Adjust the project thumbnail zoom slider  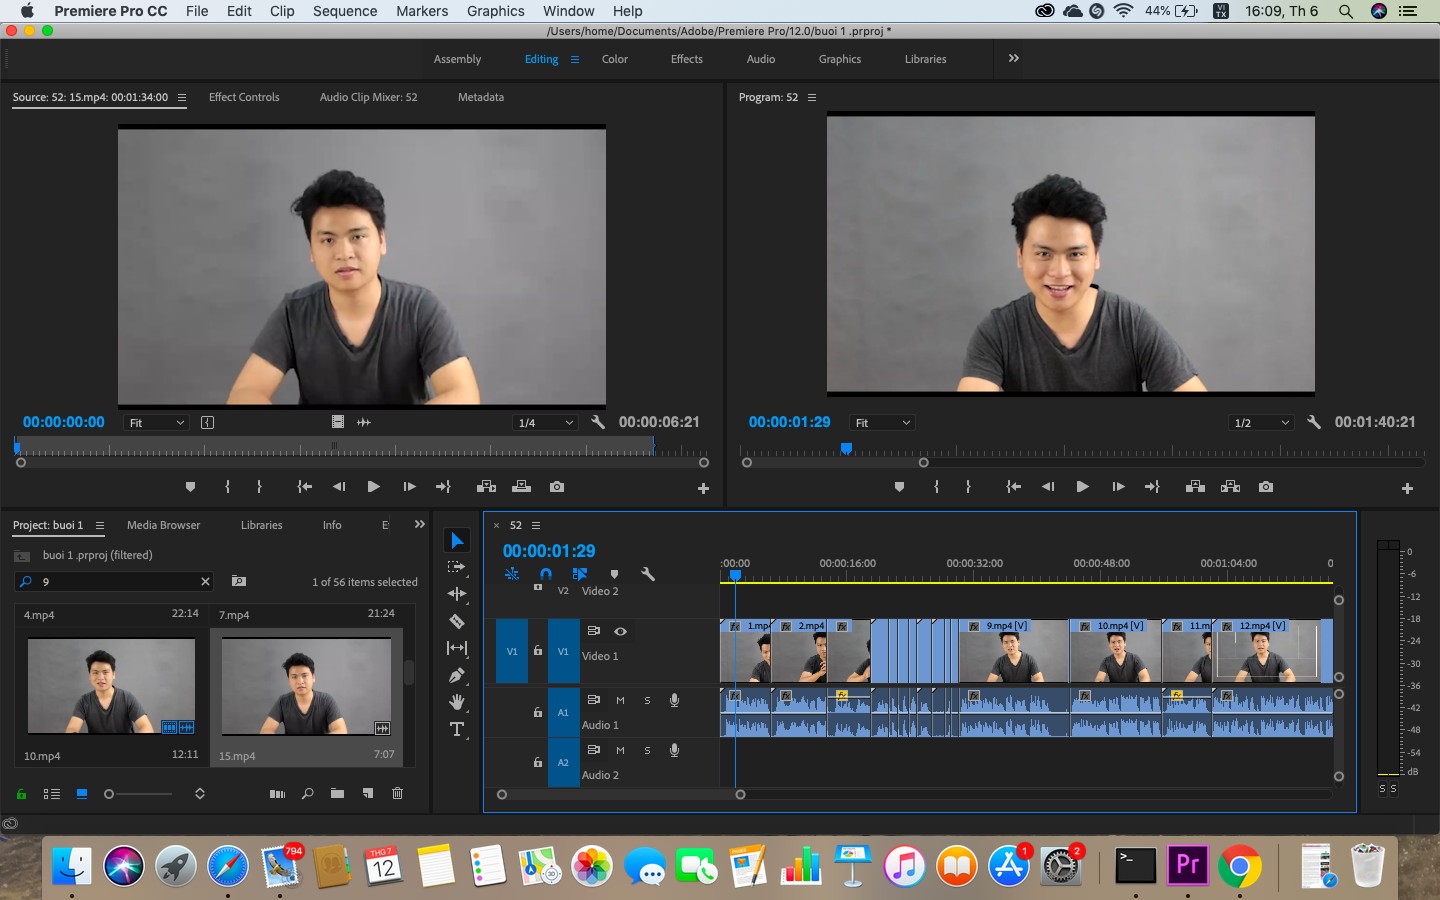click(x=138, y=794)
